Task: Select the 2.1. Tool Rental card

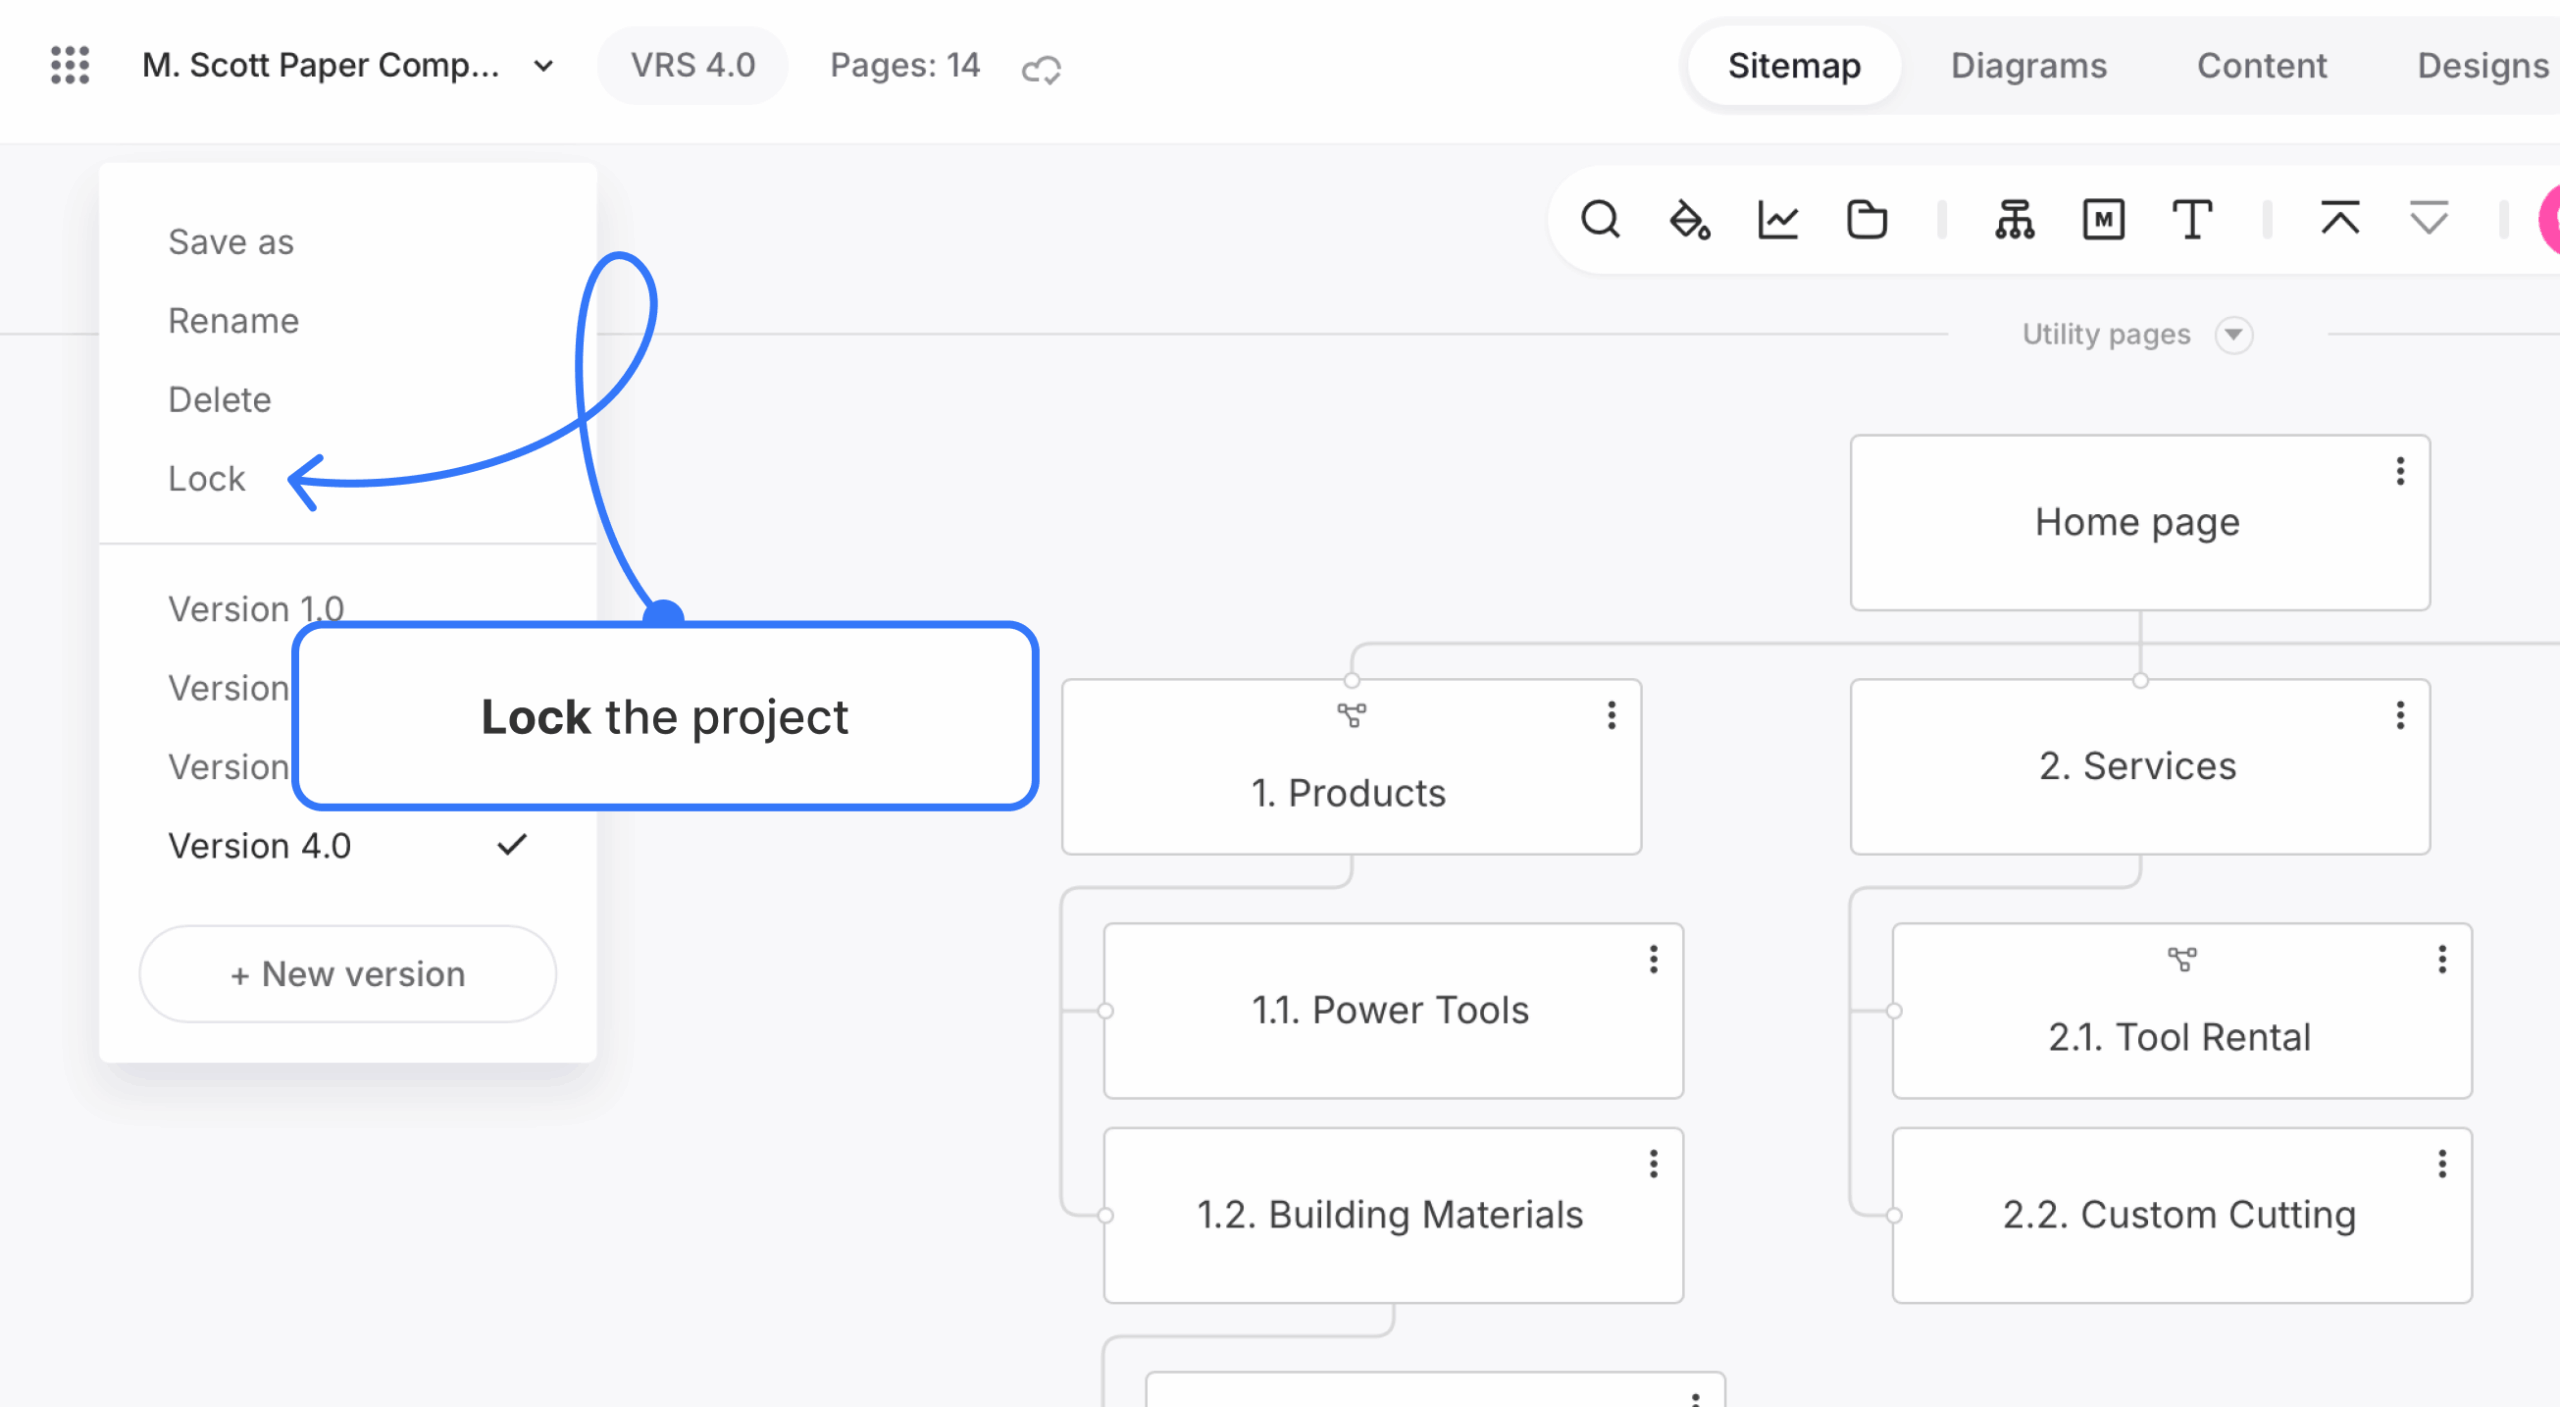Action: [2182, 1011]
